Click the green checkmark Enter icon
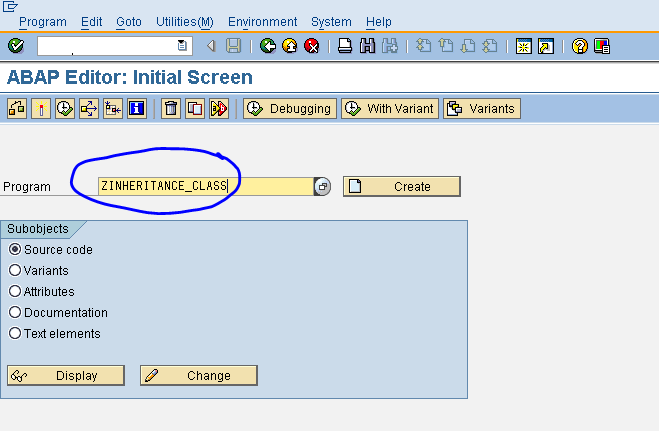 16,45
